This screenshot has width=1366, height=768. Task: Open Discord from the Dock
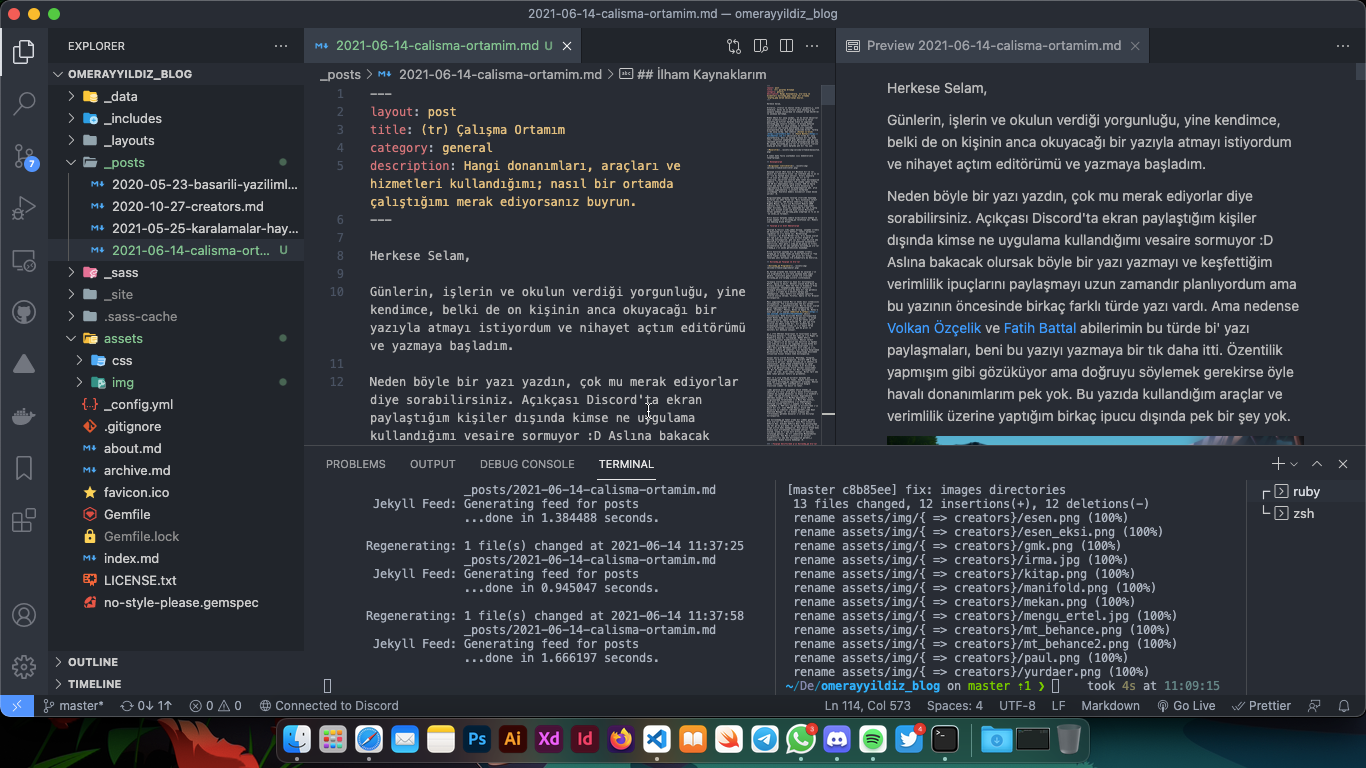[837, 739]
